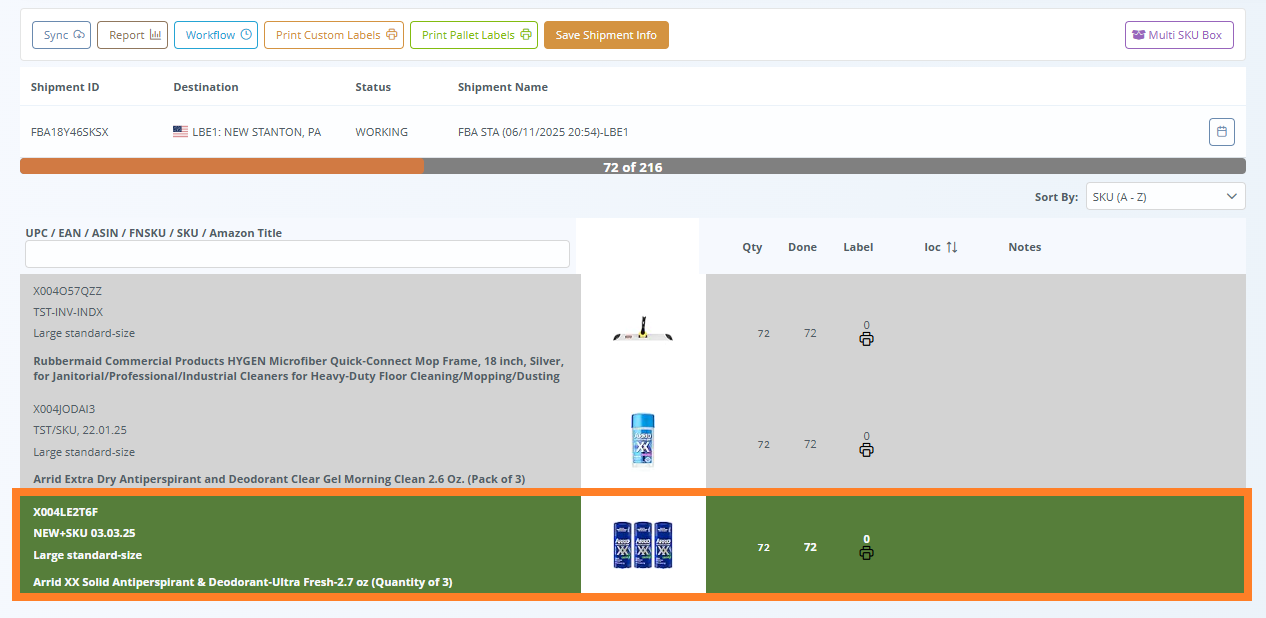Image resolution: width=1266 pixels, height=618 pixels.
Task: Select the shipment ID FBA18Y46SKSX
Action: click(x=68, y=131)
